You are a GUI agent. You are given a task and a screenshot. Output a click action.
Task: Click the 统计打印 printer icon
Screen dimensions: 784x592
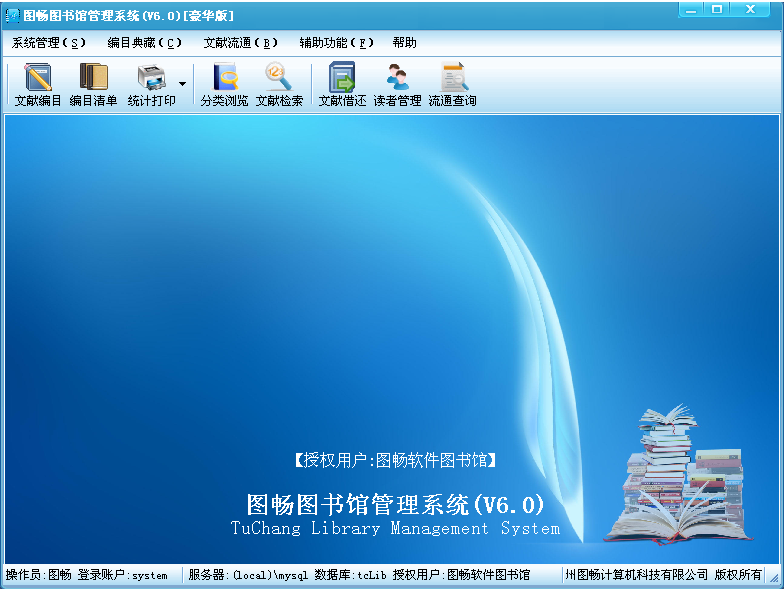[x=151, y=84]
